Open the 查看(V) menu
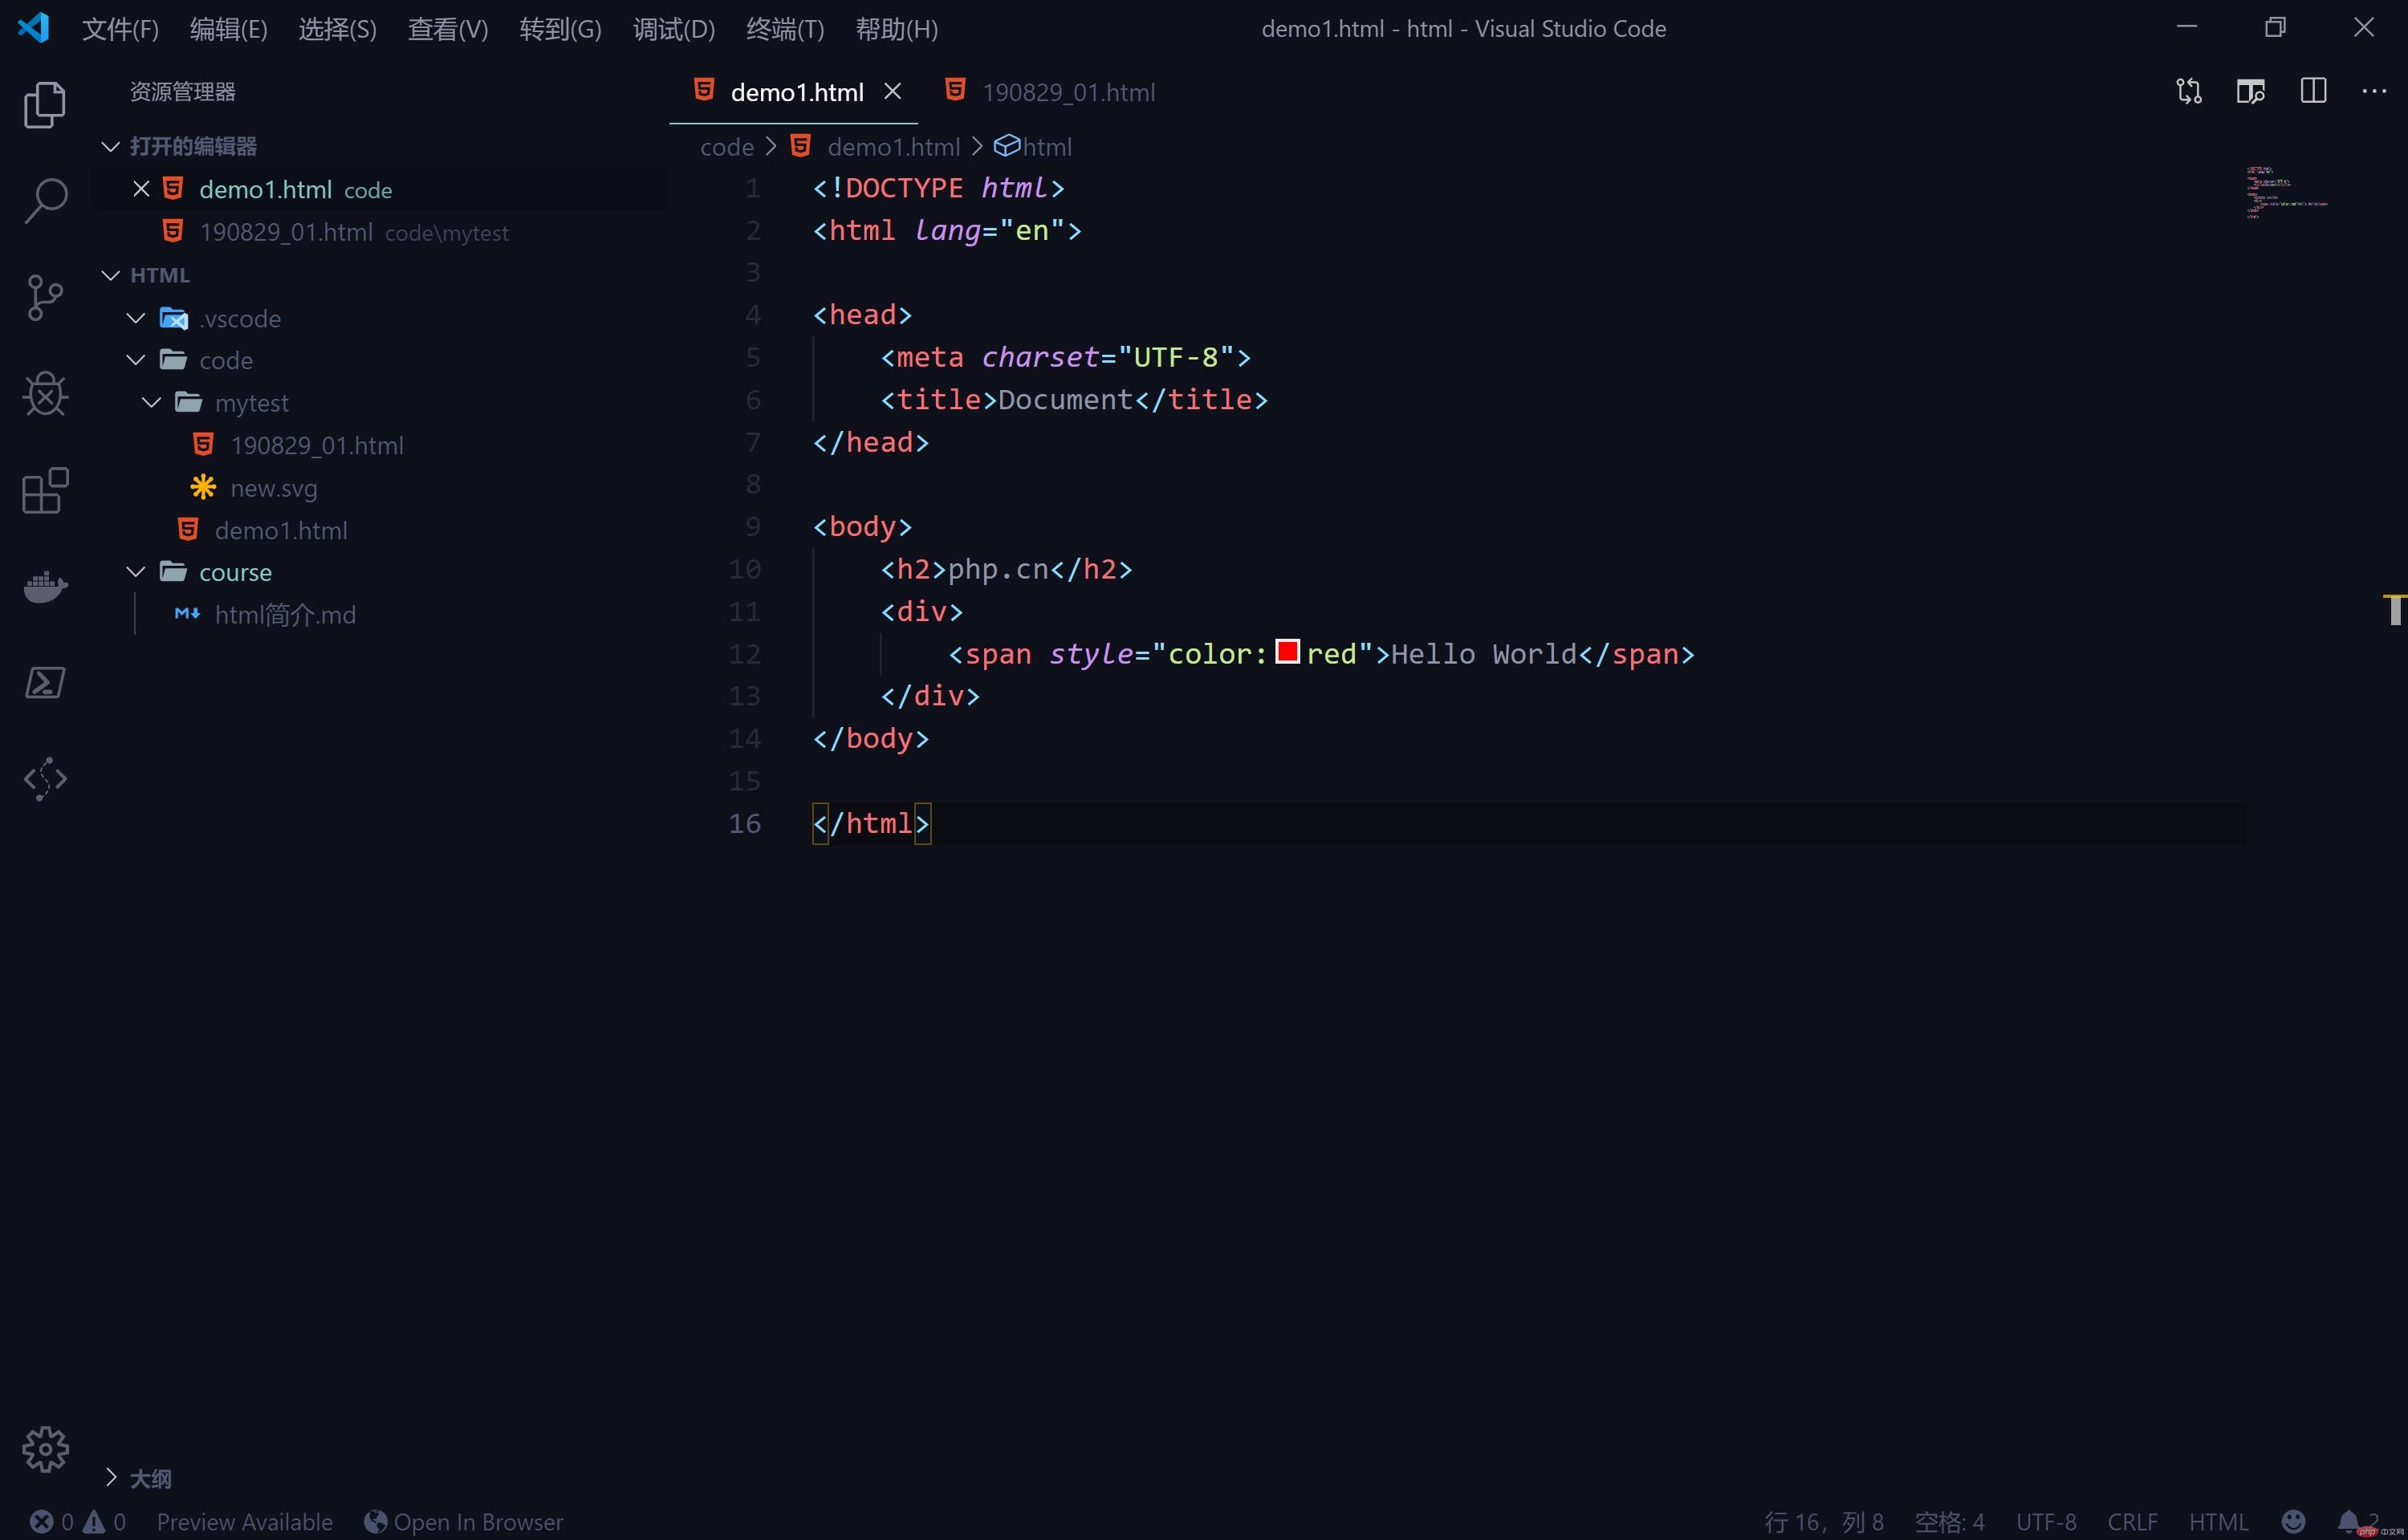 click(x=447, y=29)
